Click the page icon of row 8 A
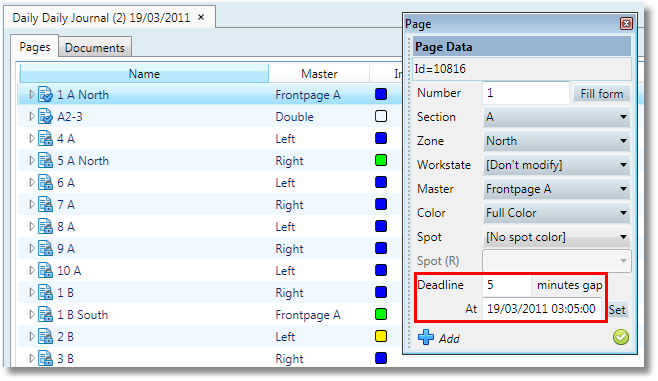This screenshot has width=658, height=381. [45, 226]
